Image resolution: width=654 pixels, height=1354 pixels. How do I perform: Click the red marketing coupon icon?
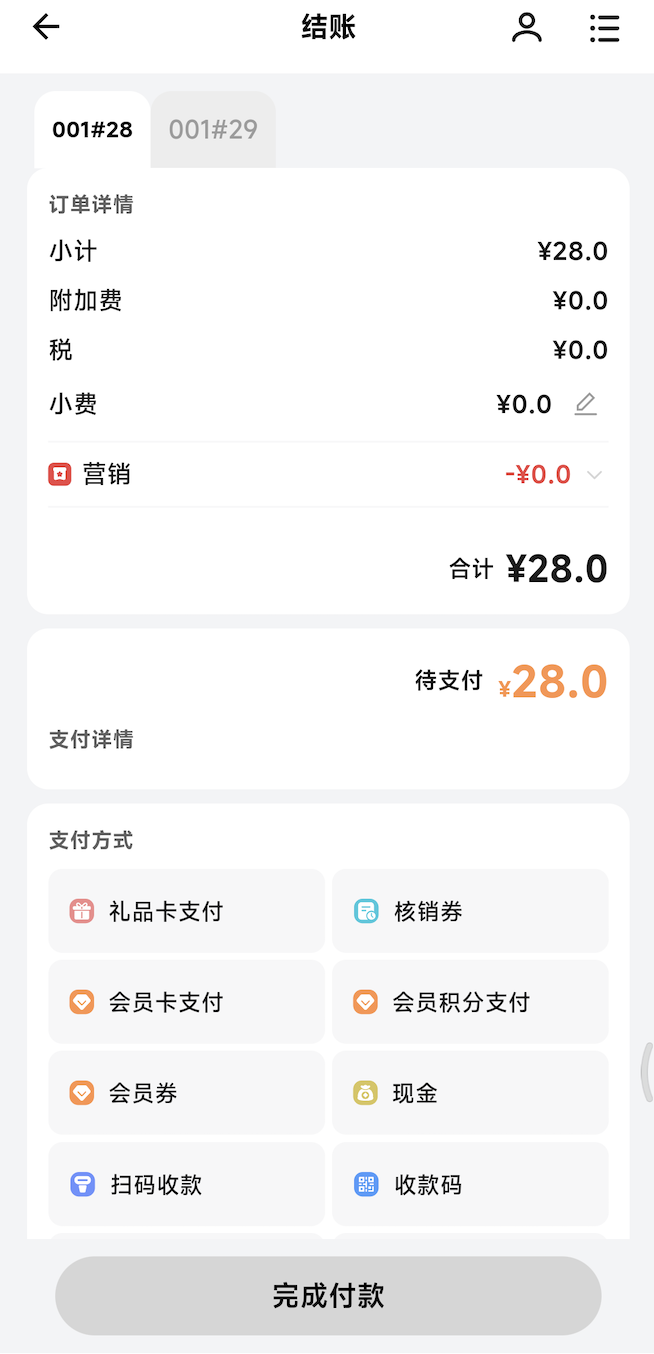pos(60,474)
